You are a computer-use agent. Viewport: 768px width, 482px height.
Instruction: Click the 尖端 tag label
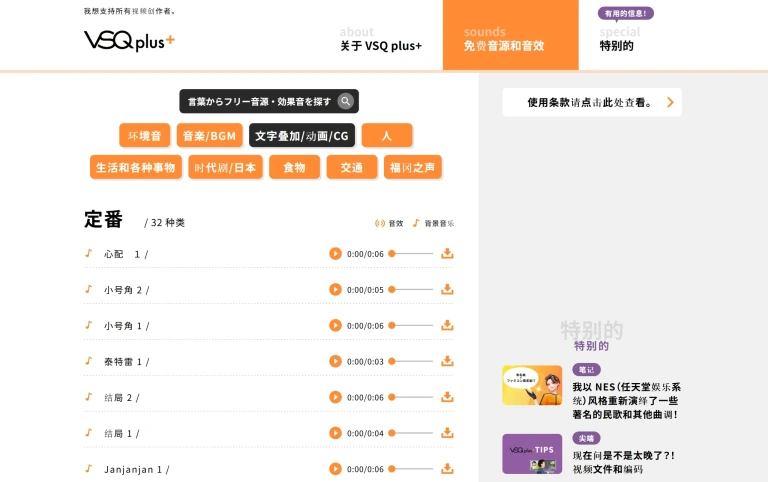coord(586,438)
